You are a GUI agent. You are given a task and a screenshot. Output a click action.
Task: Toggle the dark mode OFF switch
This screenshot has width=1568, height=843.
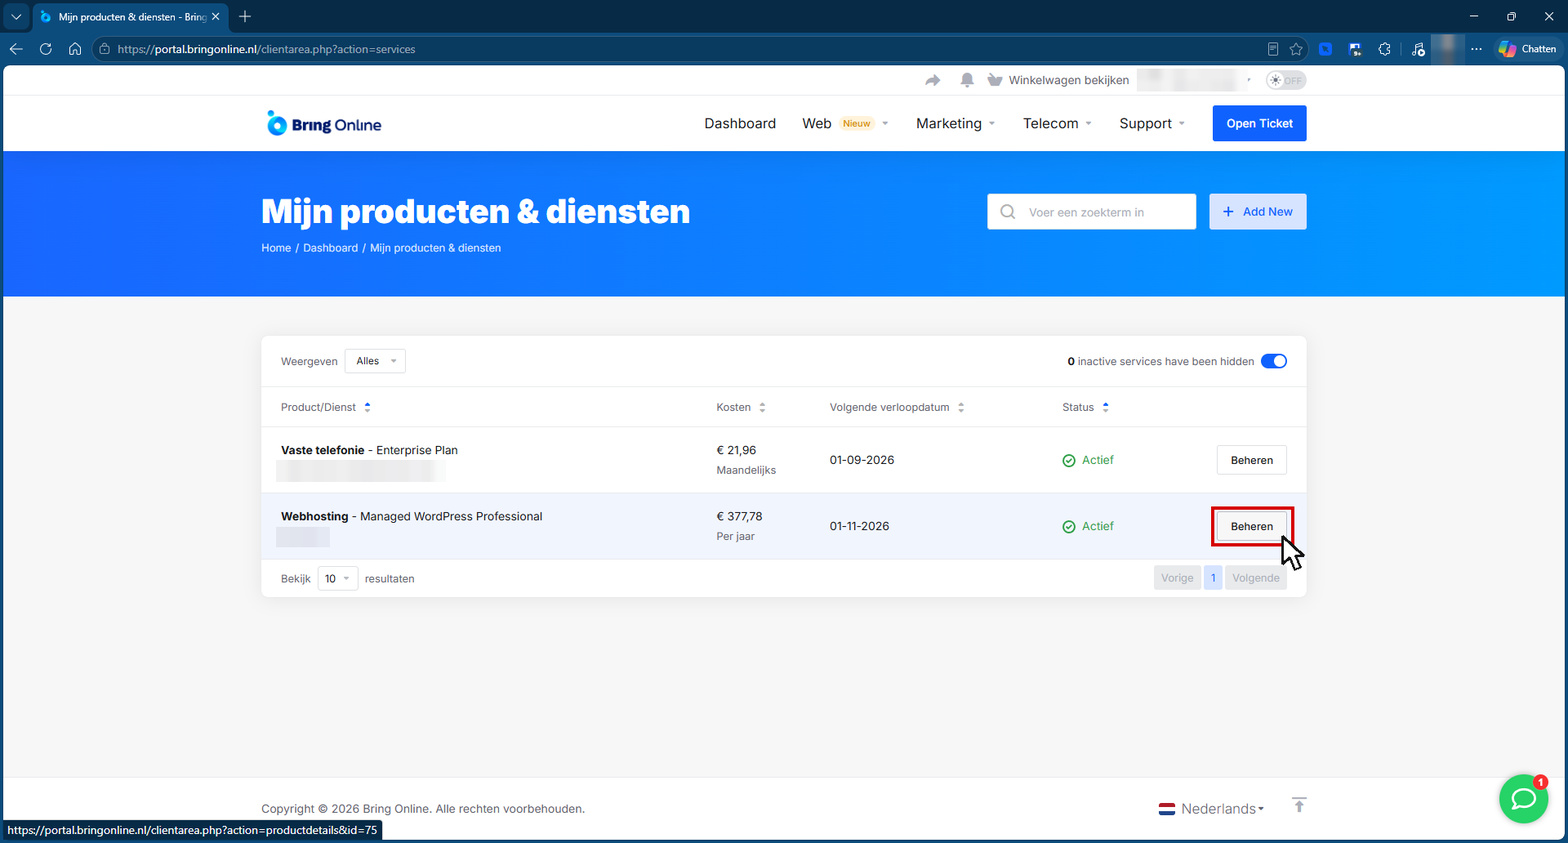[1286, 80]
